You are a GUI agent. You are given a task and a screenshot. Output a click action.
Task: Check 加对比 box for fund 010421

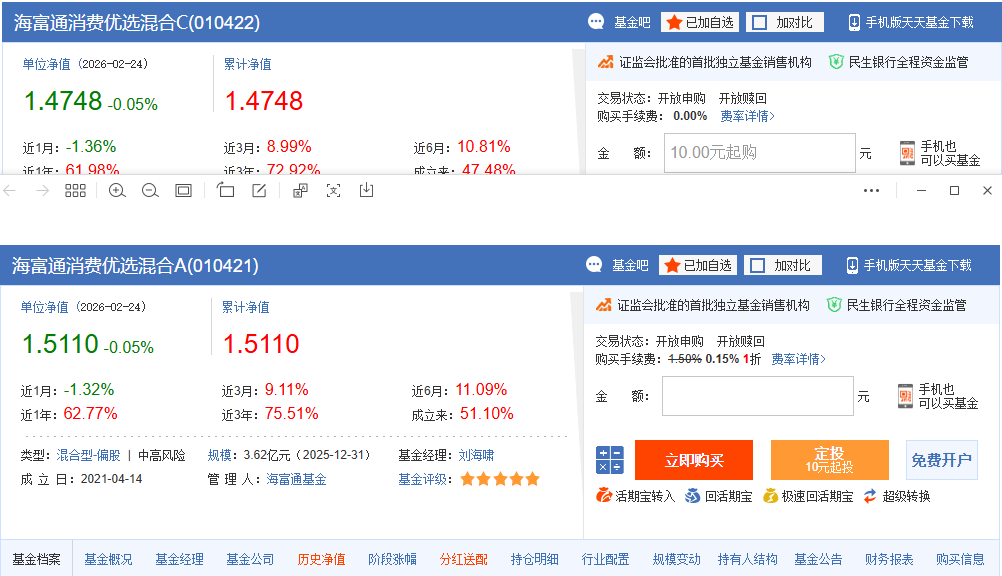click(758, 265)
